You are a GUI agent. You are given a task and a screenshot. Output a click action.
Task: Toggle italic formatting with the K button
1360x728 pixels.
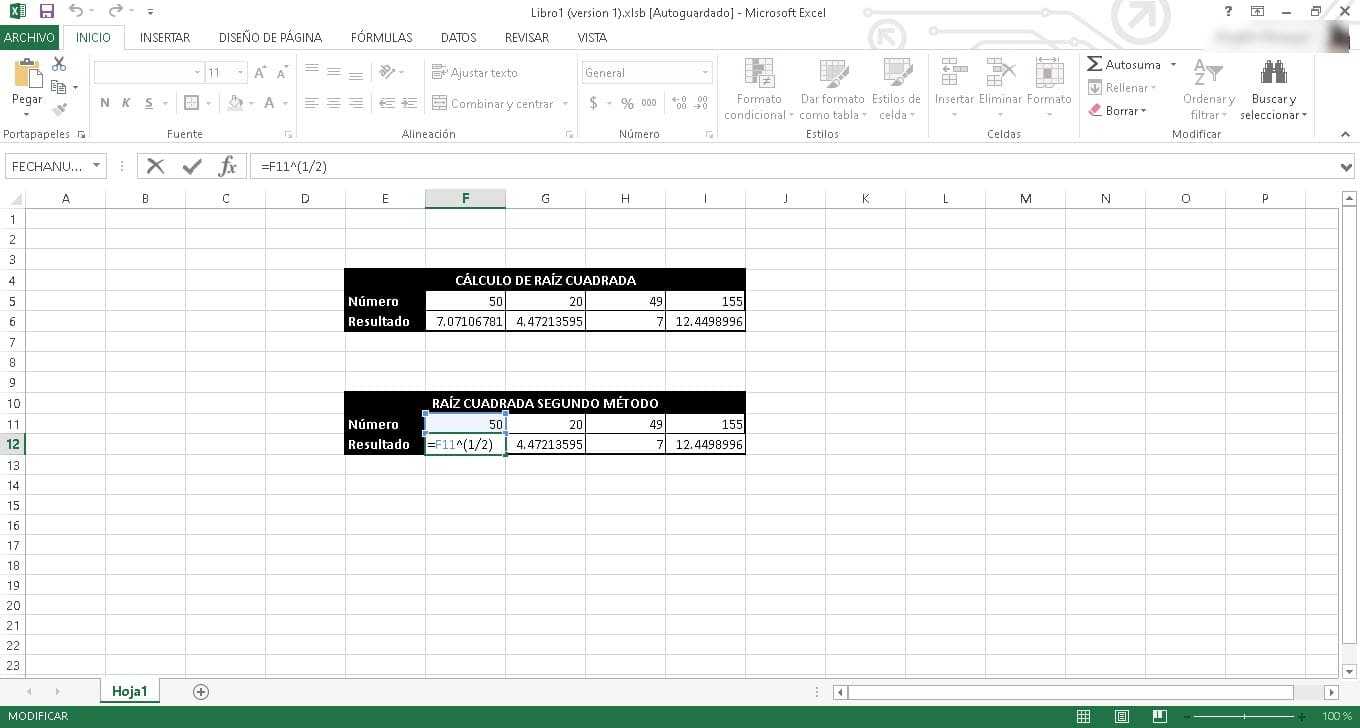[126, 103]
